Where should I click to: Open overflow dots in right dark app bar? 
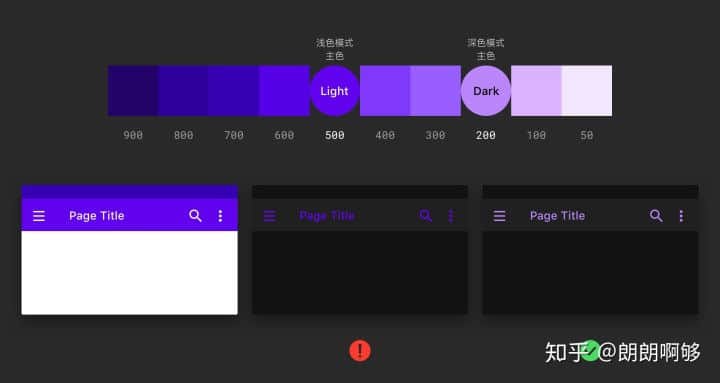coord(681,216)
